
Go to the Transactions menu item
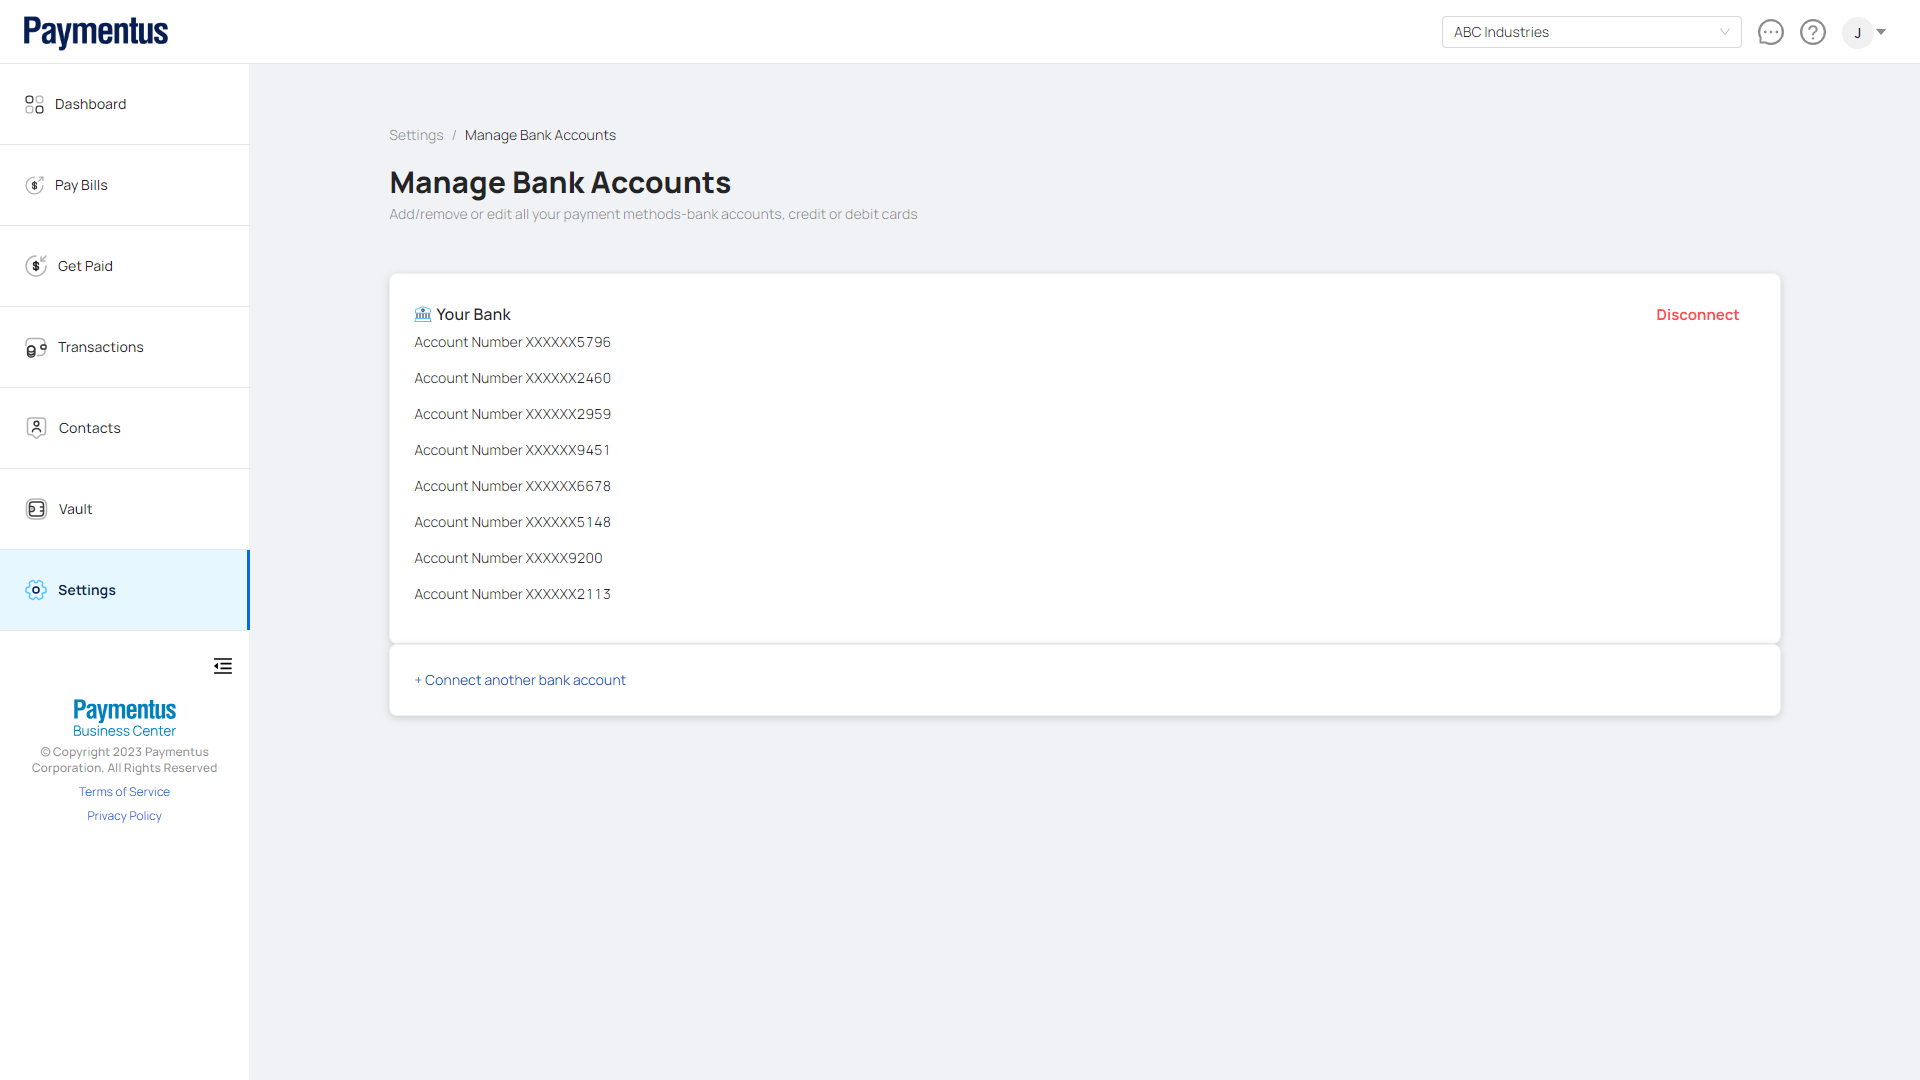pyautogui.click(x=100, y=347)
